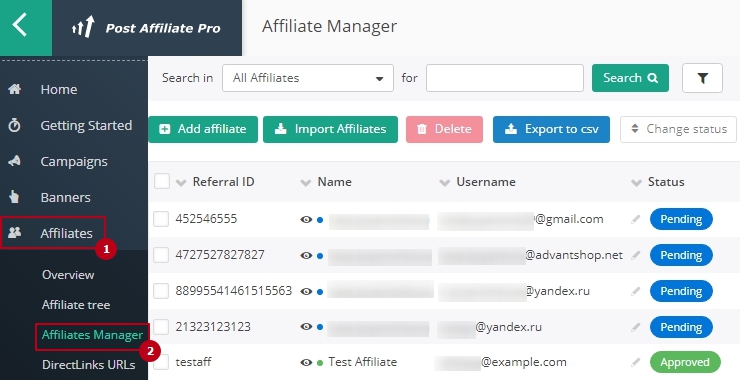This screenshot has height=380, width=740.
Task: Check the row for referral 21323123123
Action: tap(161, 327)
